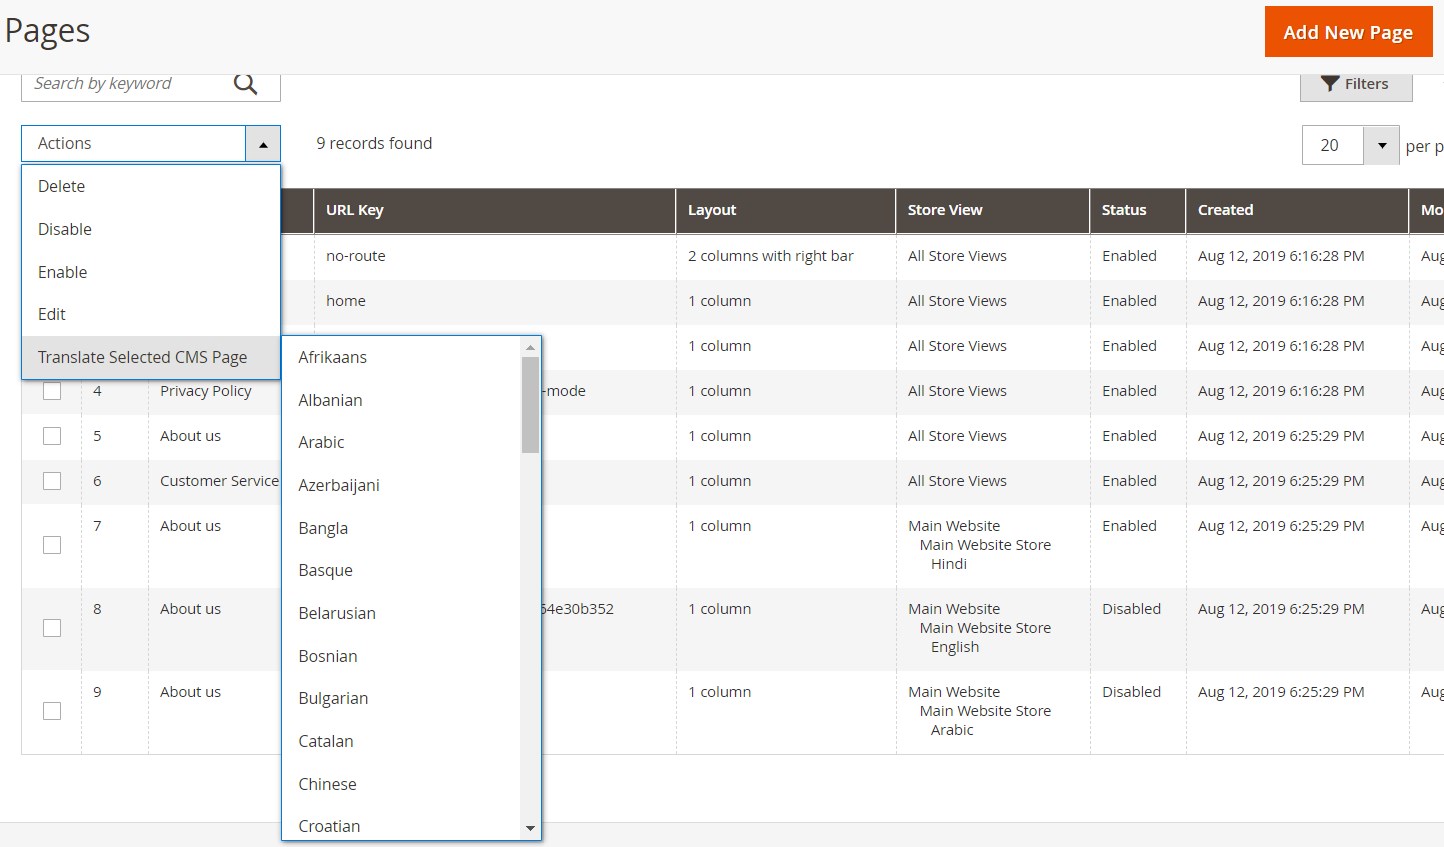Click the Add New Page button
The width and height of the screenshot is (1444, 847).
(x=1347, y=33)
